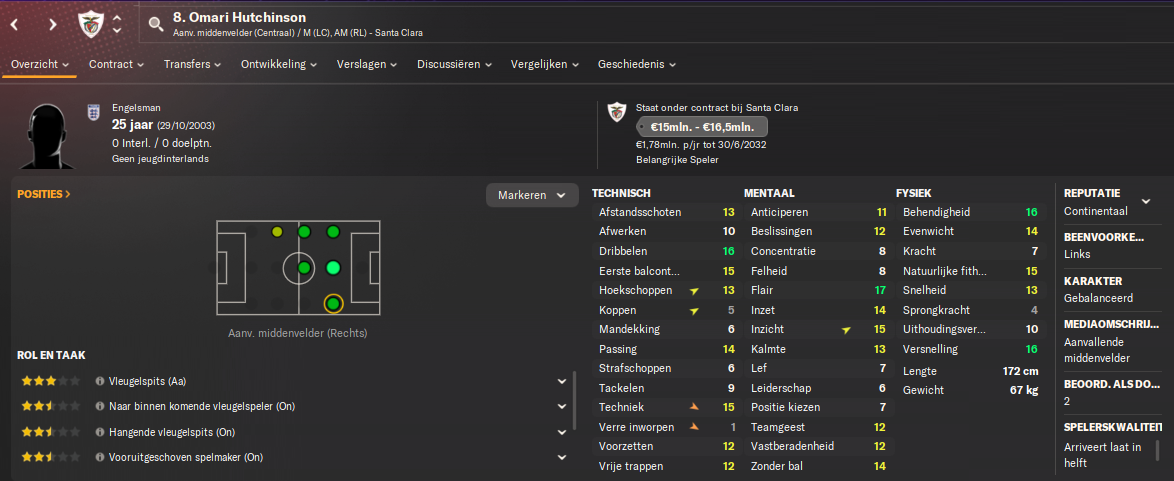Select the right attacking midfielder position dot
The image size is (1174, 481).
(x=333, y=303)
